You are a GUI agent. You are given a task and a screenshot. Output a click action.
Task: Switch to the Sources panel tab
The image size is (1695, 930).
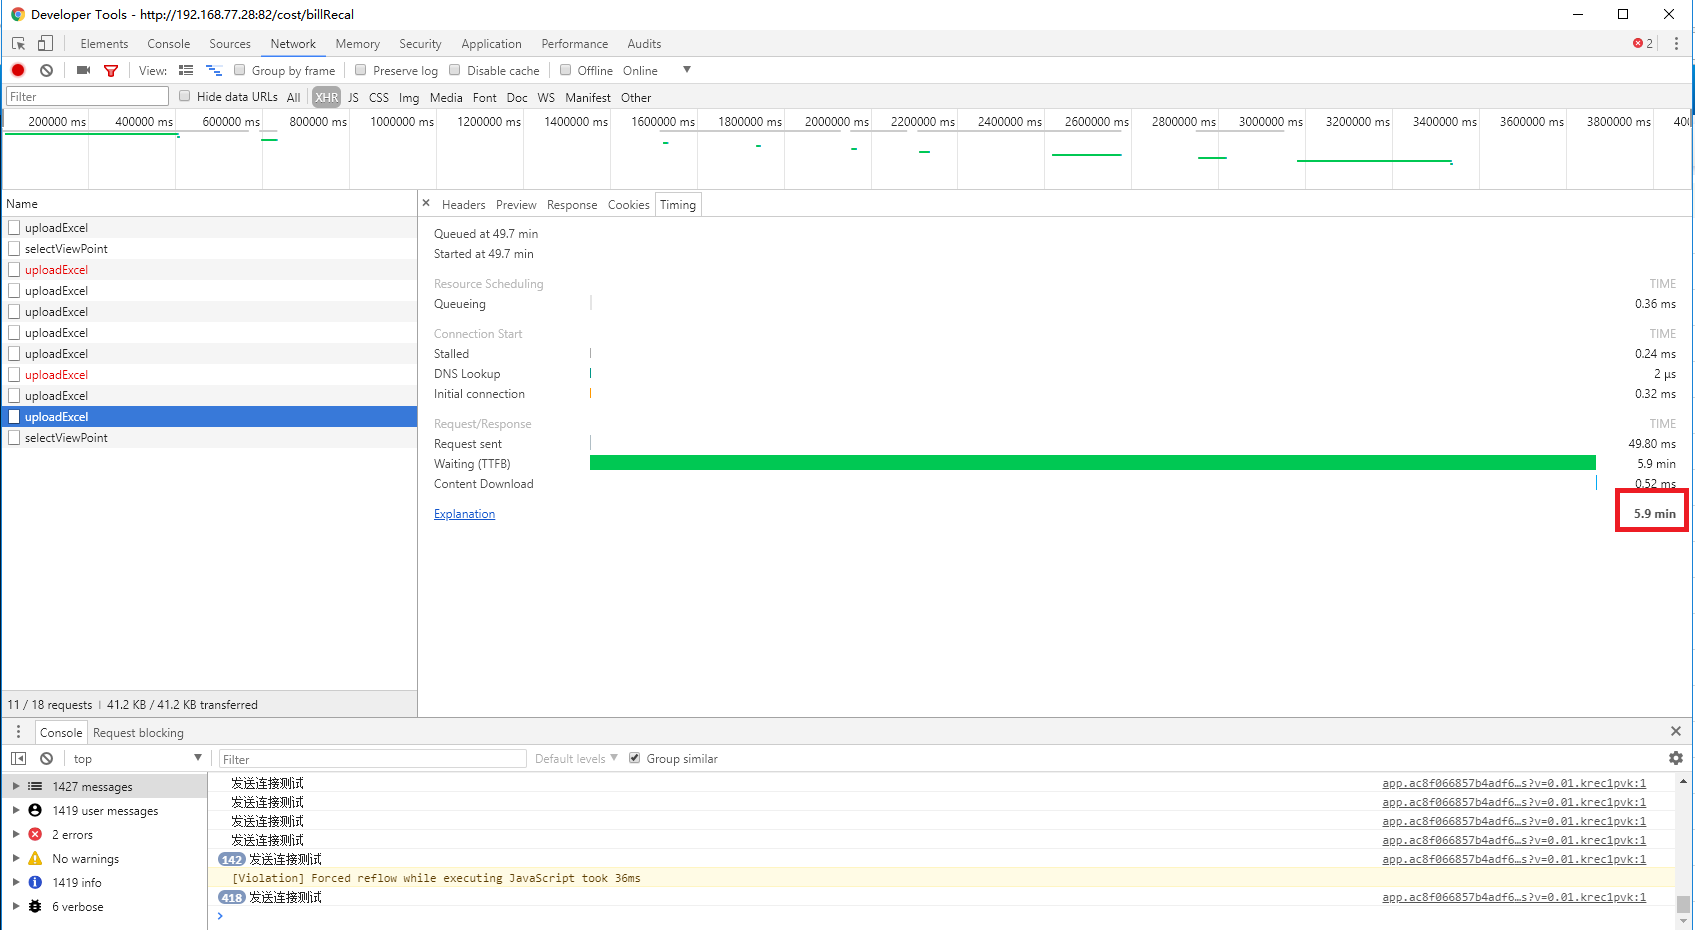(x=230, y=44)
